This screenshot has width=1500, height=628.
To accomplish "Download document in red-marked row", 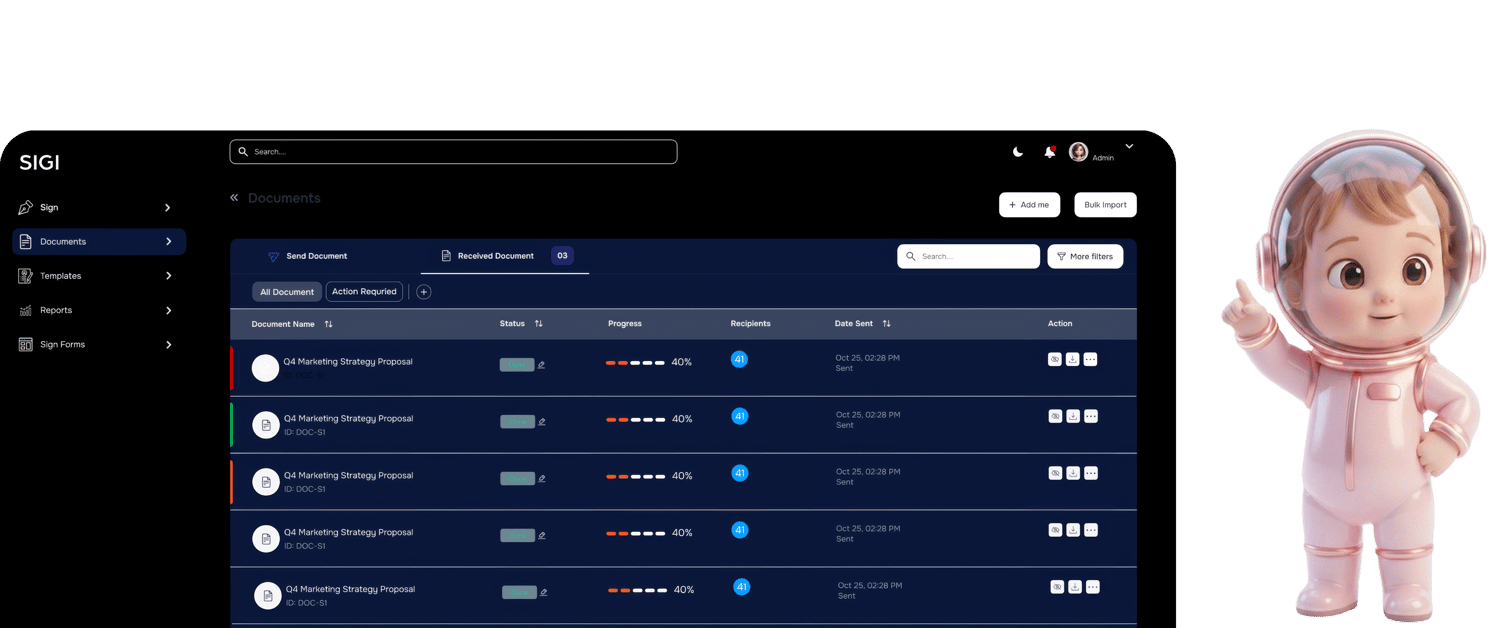I will pos(1072,359).
